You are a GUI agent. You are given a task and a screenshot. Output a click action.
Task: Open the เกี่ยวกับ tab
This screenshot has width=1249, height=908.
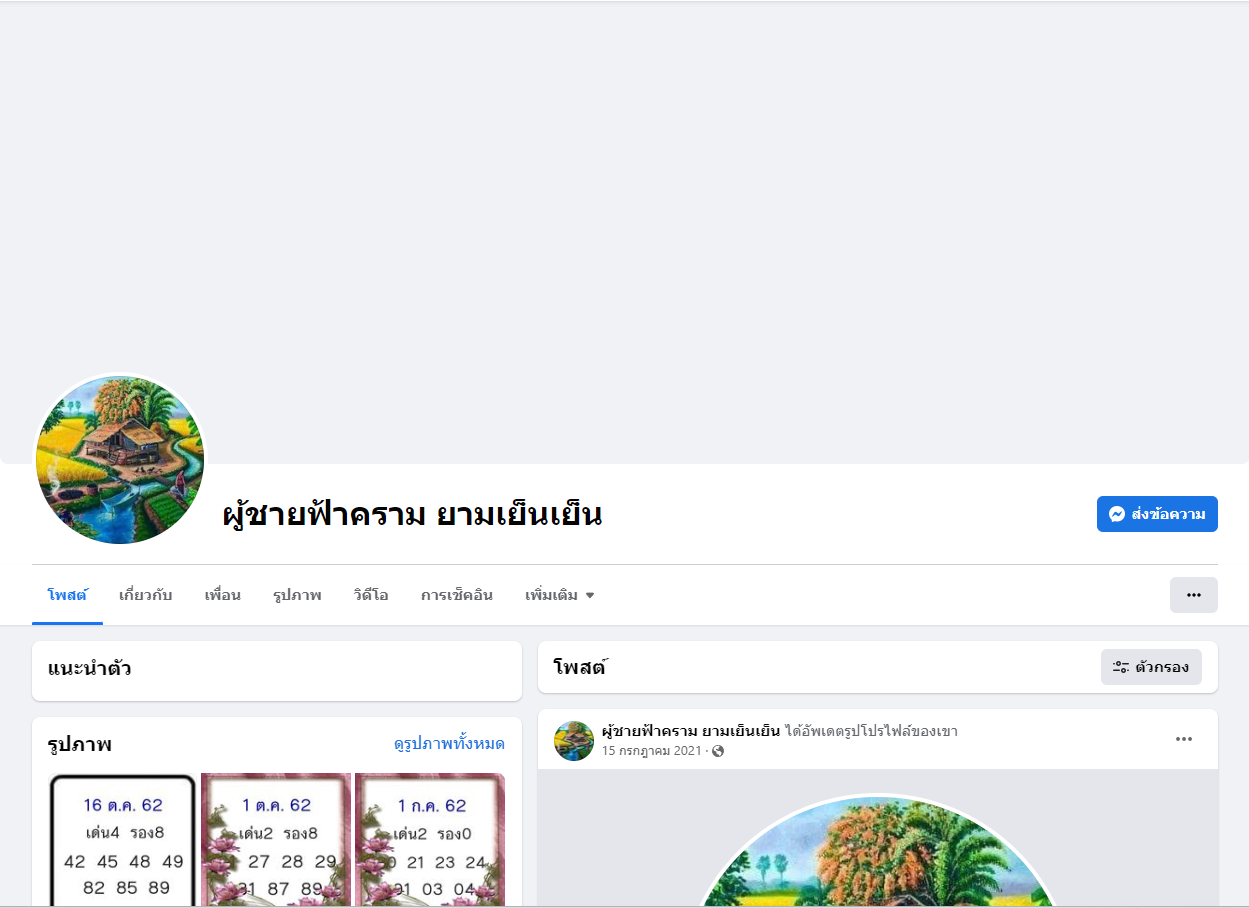(x=146, y=595)
